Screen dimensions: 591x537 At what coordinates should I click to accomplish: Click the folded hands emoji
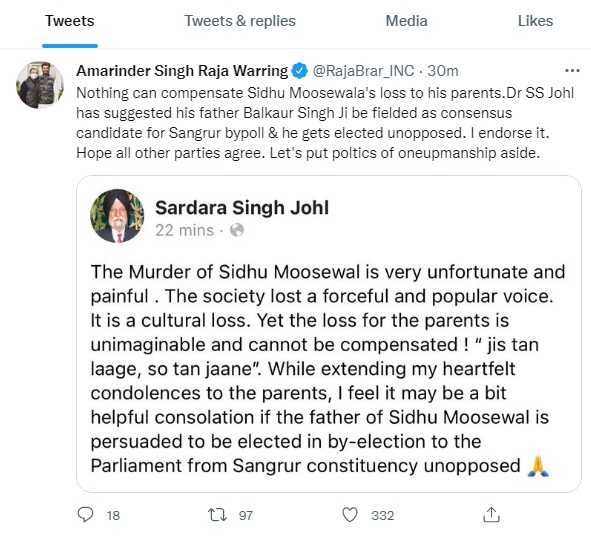(x=538, y=466)
